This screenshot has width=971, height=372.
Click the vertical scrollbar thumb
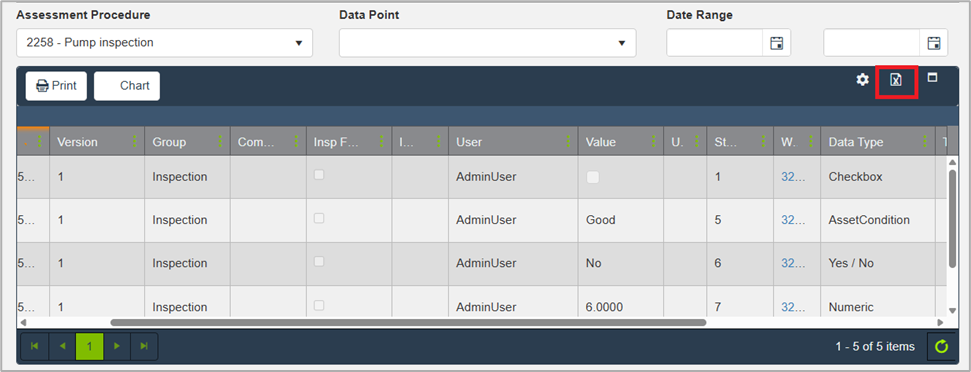952,218
